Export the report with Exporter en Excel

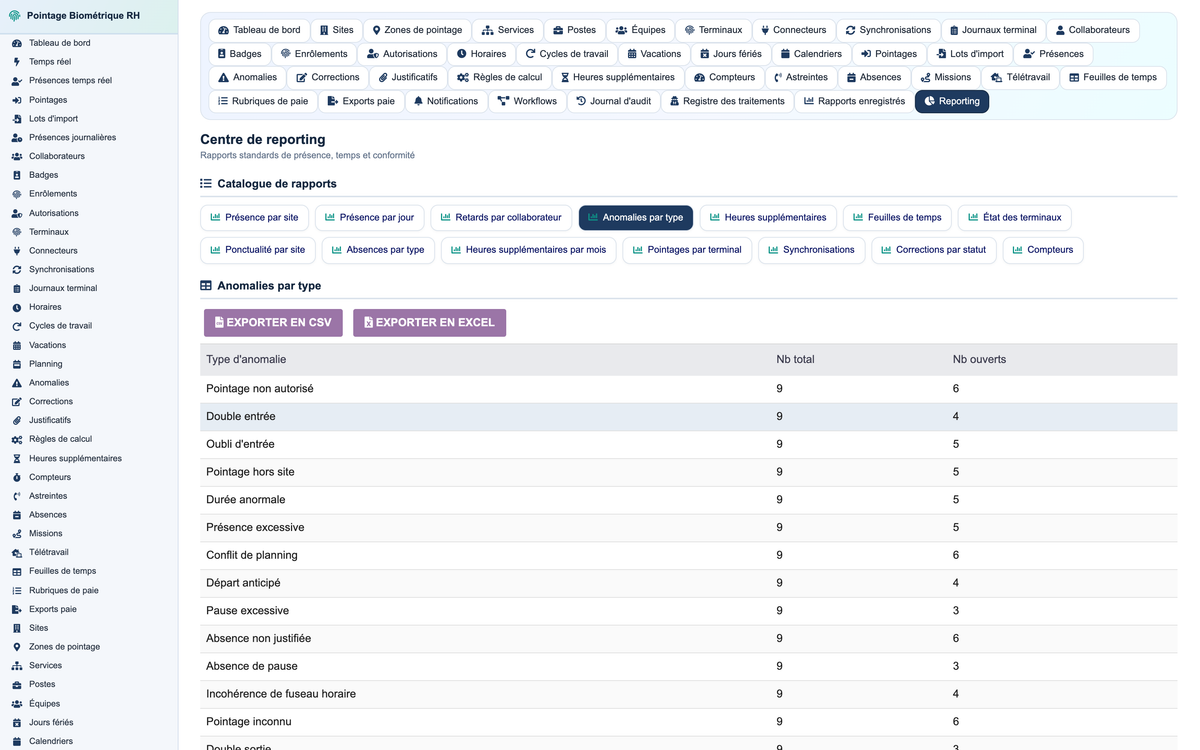pos(429,323)
